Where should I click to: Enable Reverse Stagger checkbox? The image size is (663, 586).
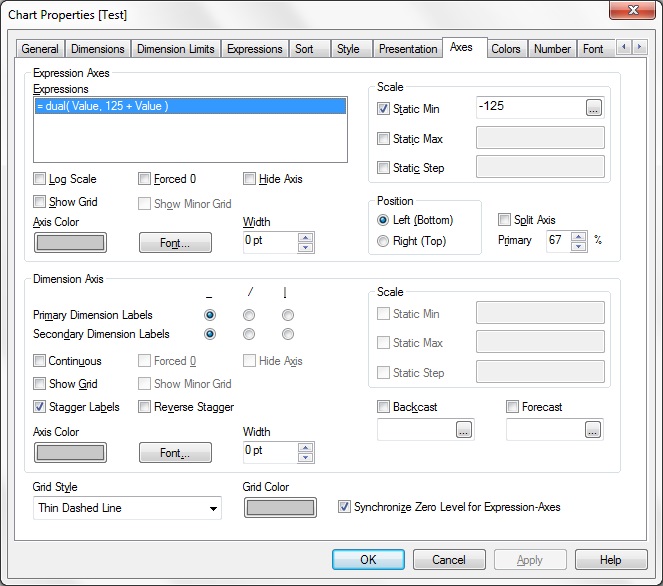pos(144,407)
